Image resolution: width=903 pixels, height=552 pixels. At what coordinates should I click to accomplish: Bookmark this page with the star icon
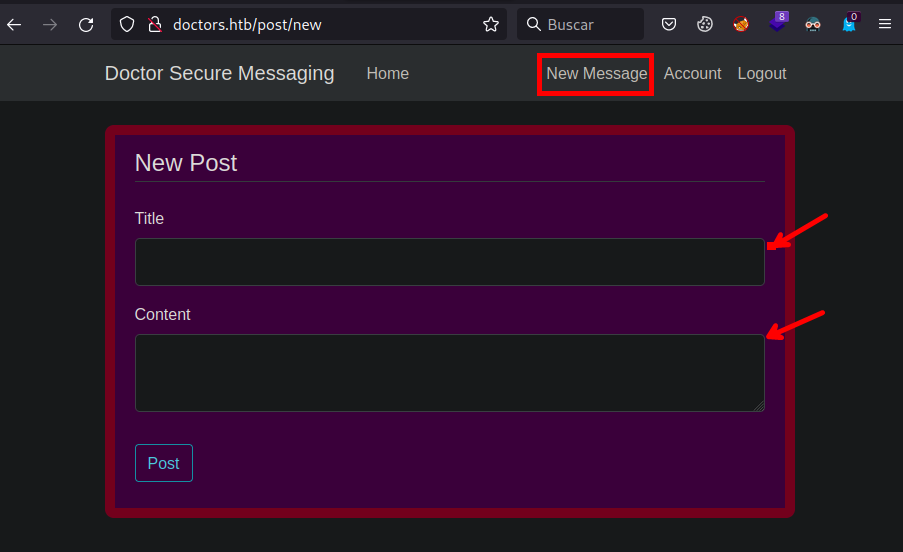(490, 24)
